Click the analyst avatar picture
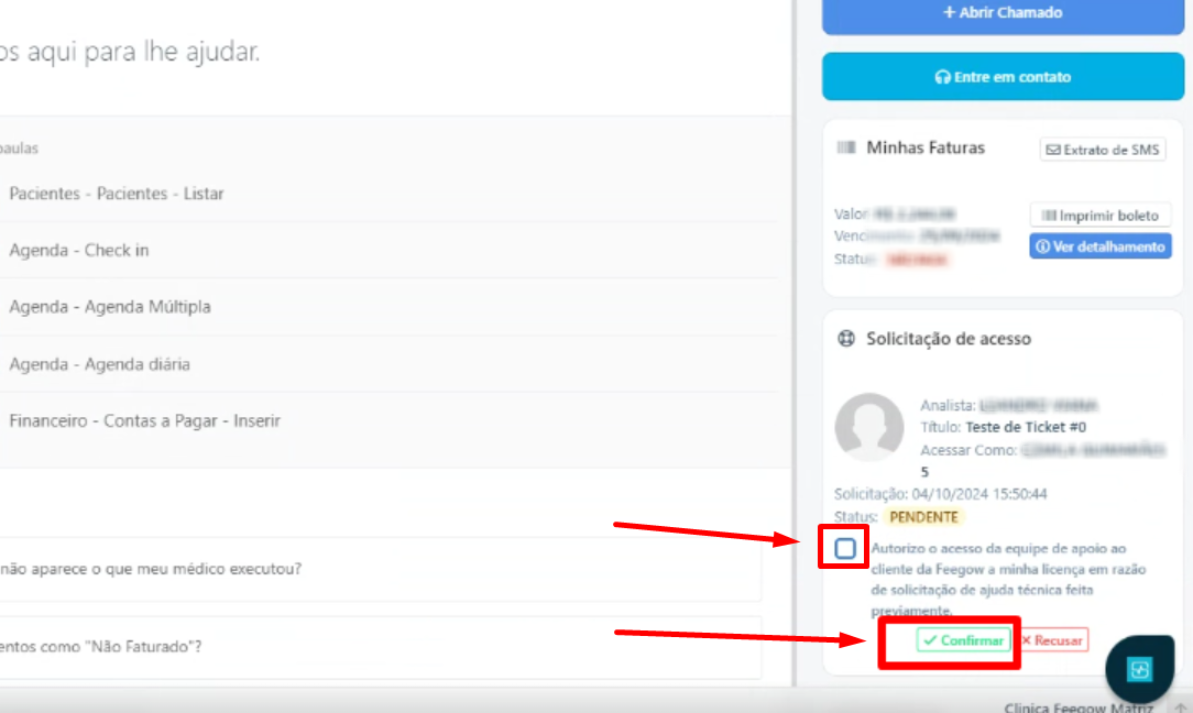The image size is (1193, 713). [x=869, y=427]
